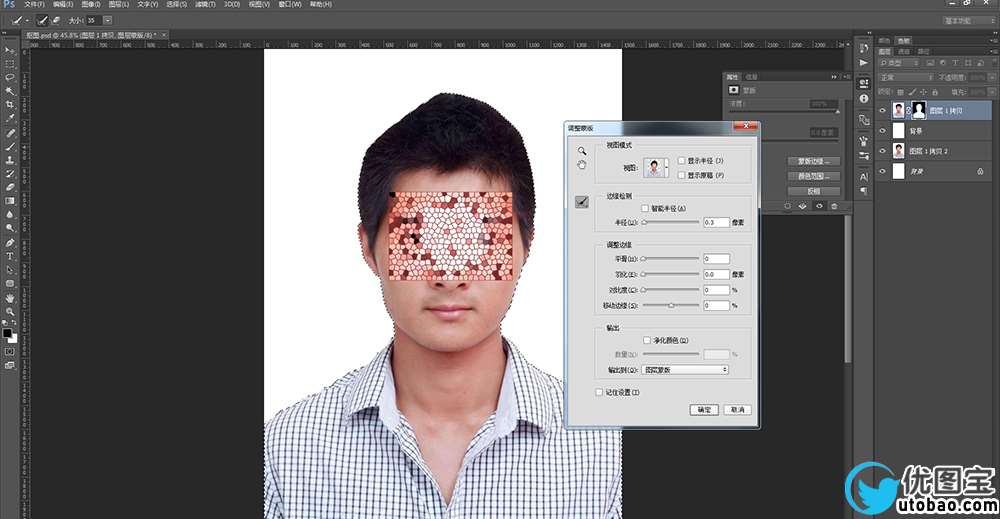Select the Healing Brush tool
1000x519 pixels.
(x=10, y=133)
